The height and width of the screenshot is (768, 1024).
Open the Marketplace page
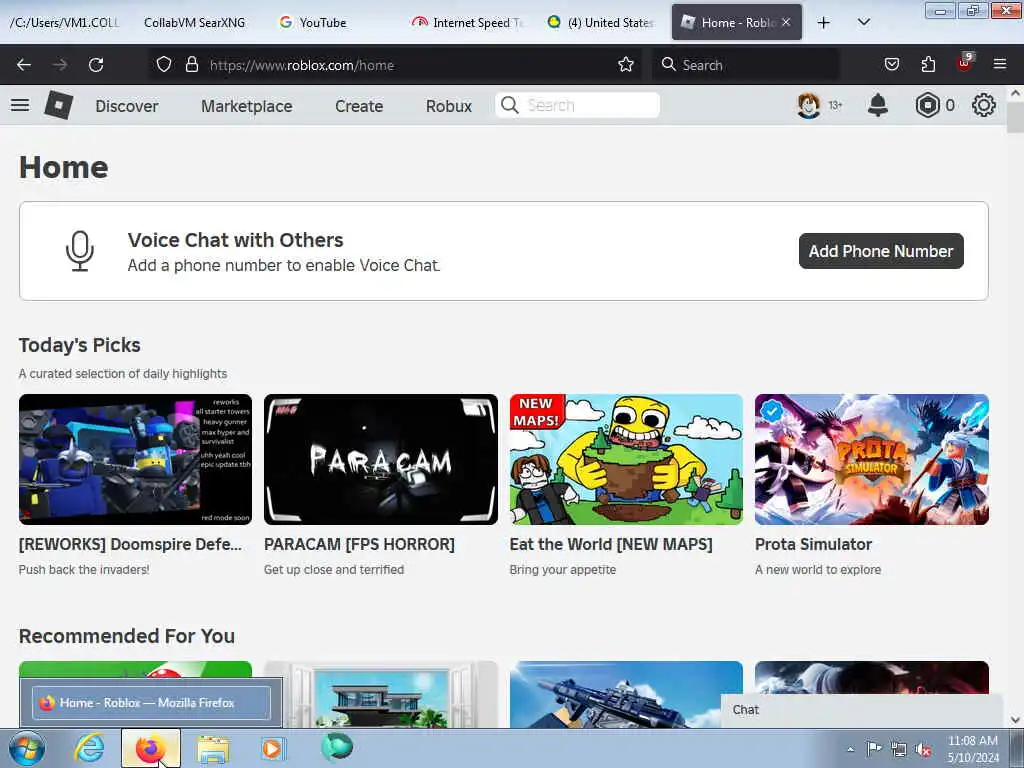click(x=246, y=106)
